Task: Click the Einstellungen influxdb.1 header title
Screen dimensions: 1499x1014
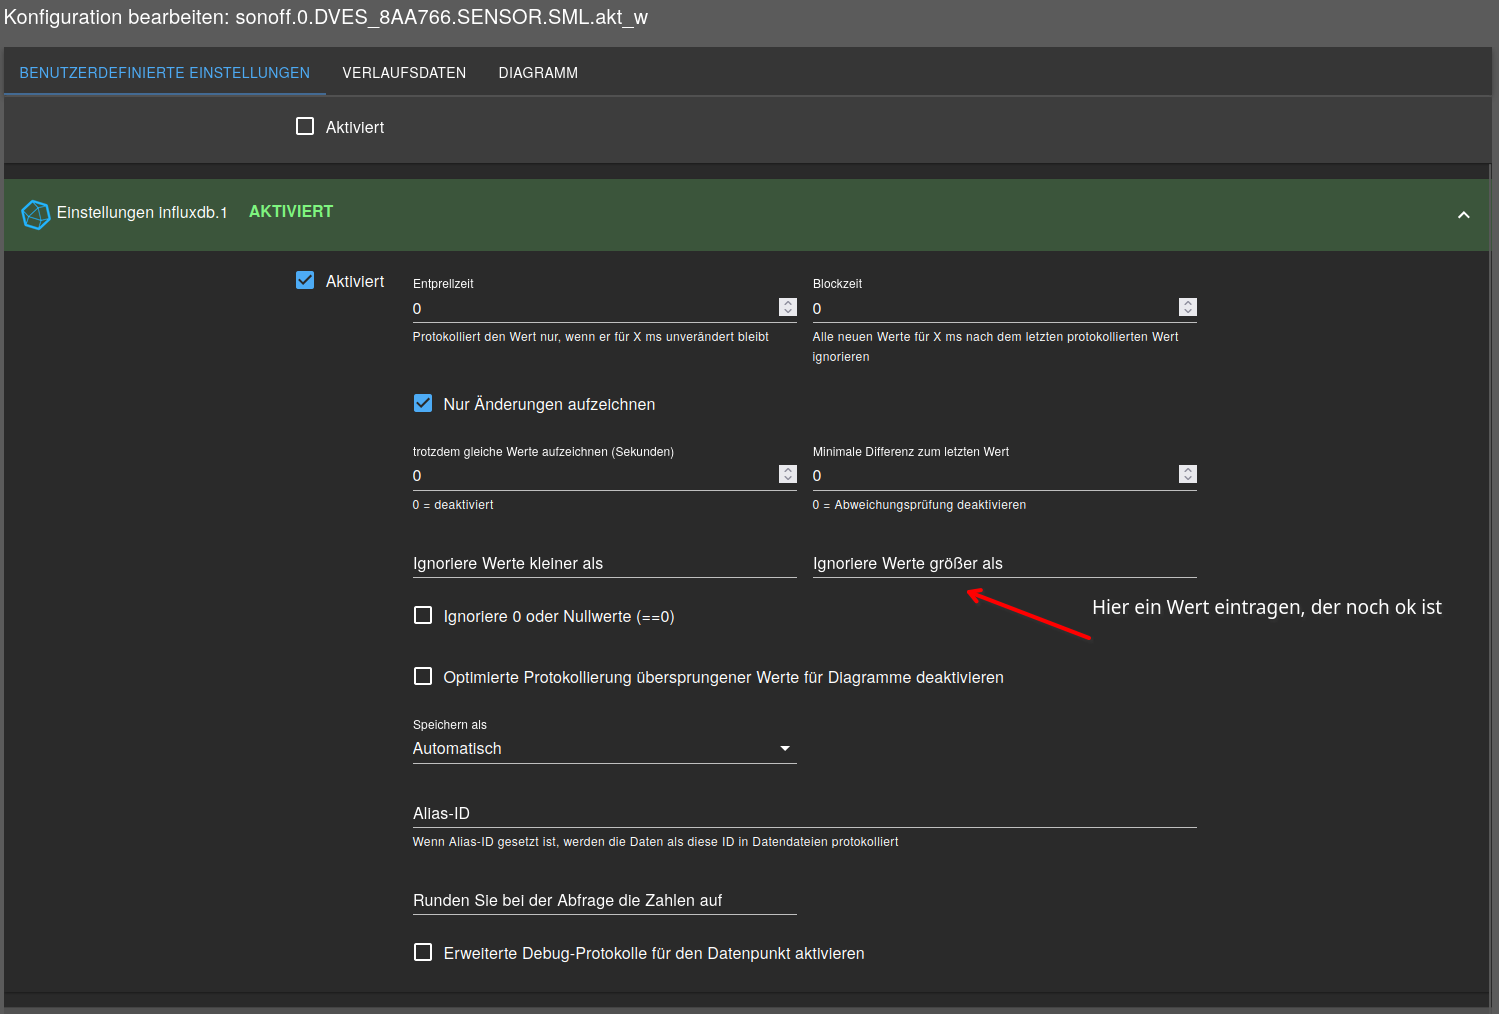Action: (142, 213)
